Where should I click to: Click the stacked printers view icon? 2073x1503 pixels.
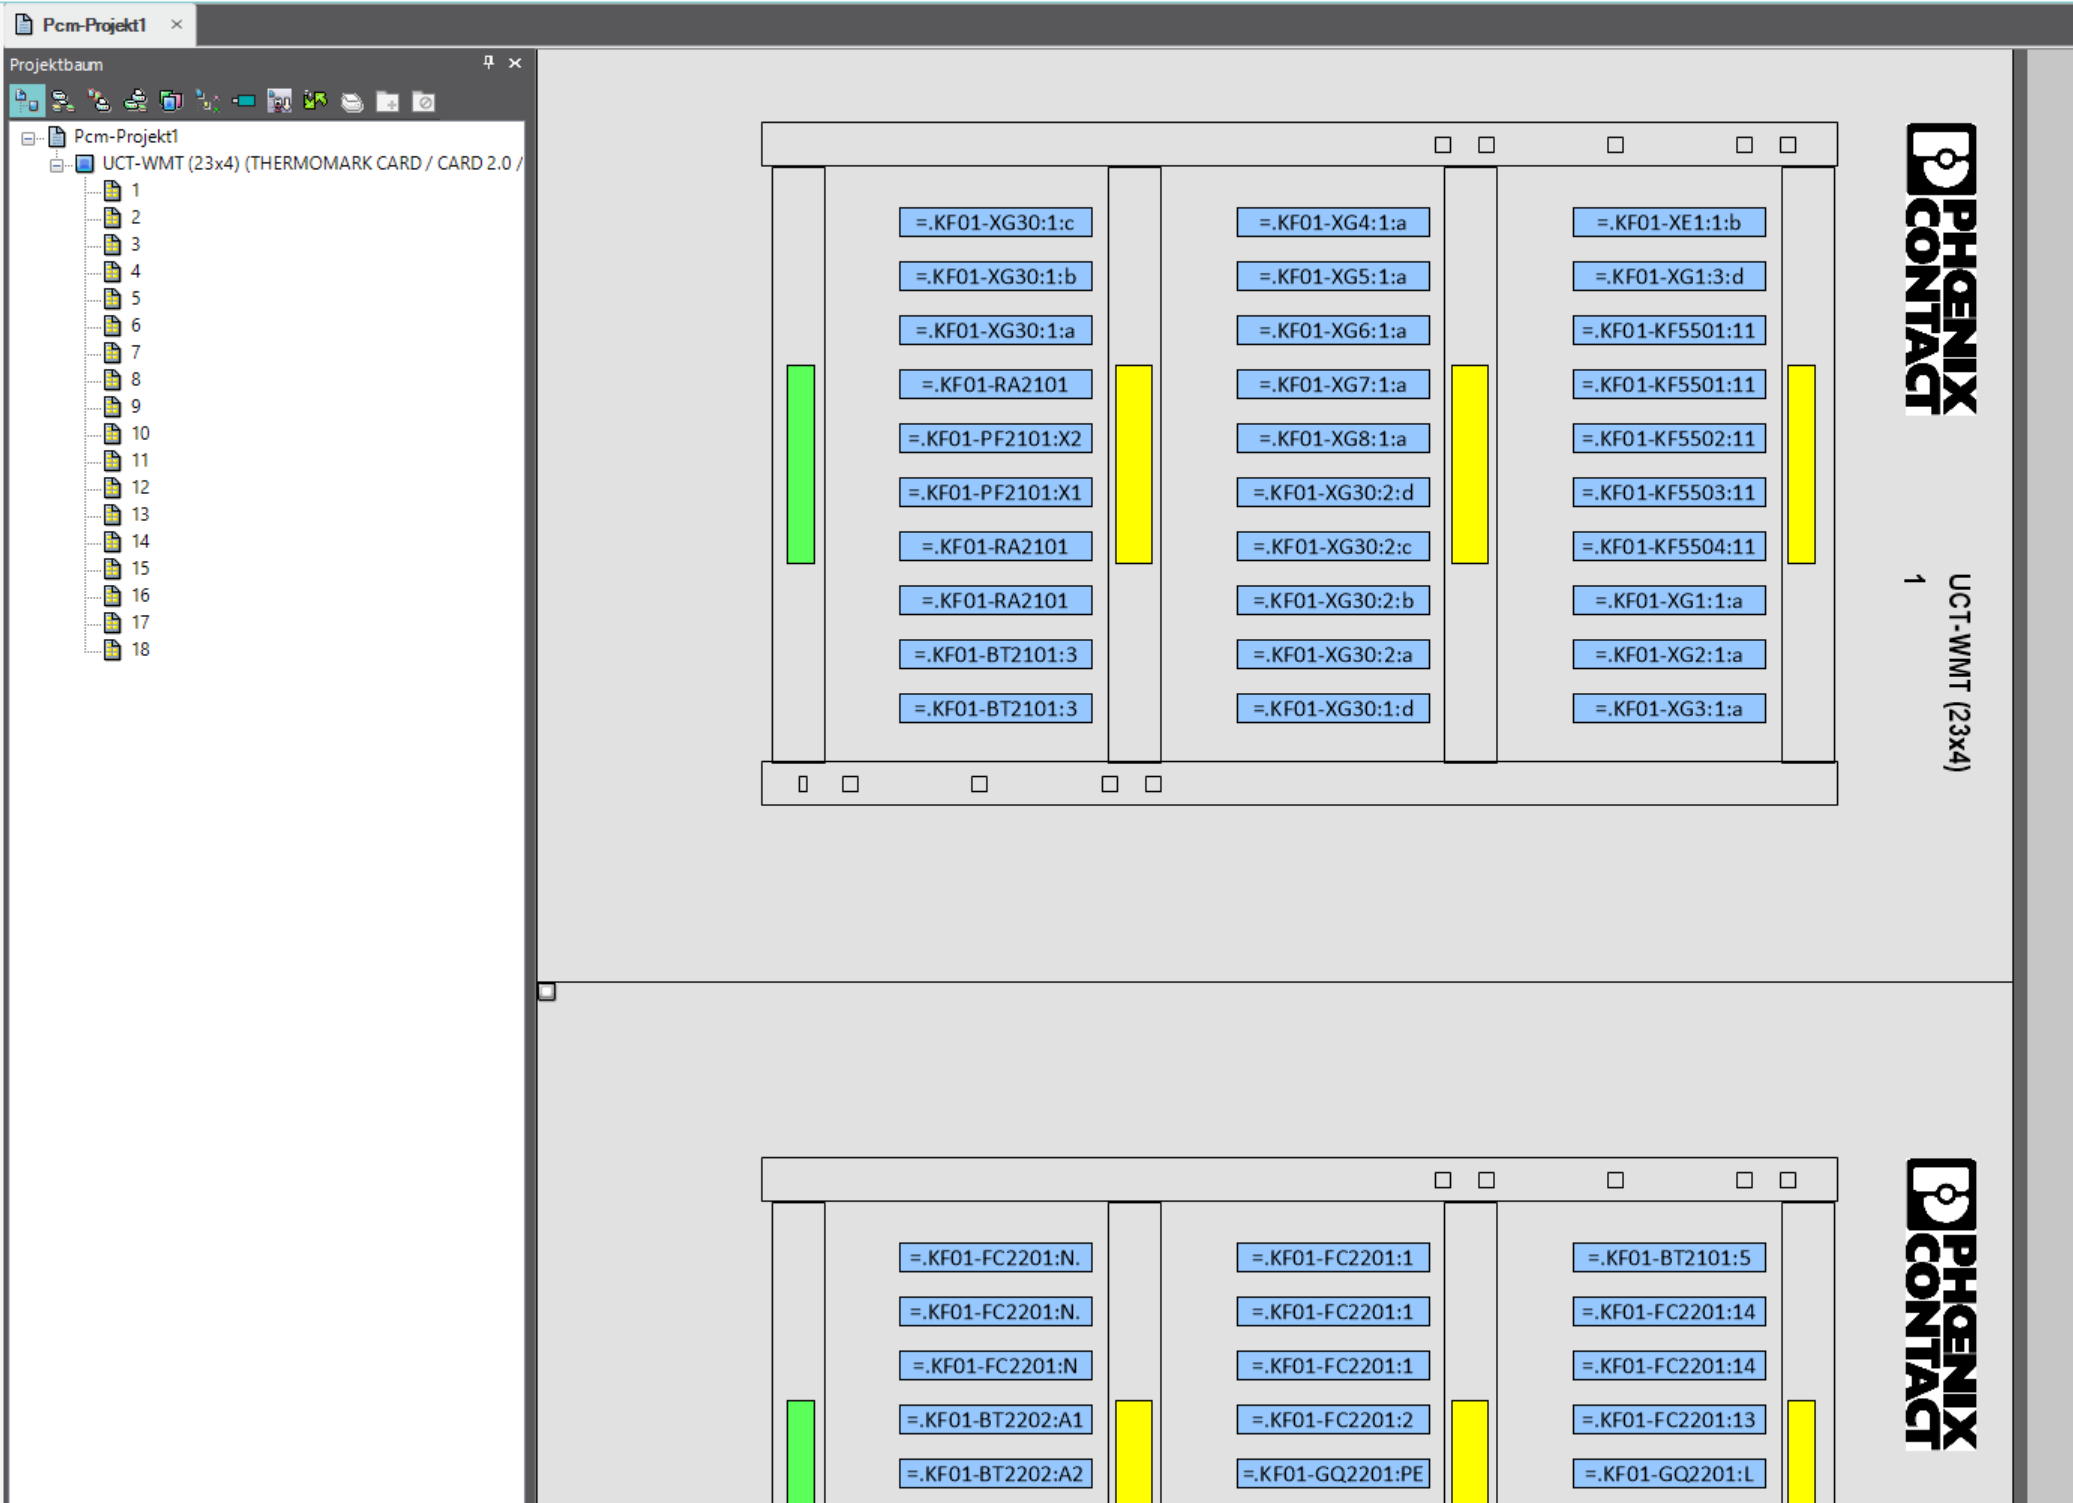coord(63,101)
